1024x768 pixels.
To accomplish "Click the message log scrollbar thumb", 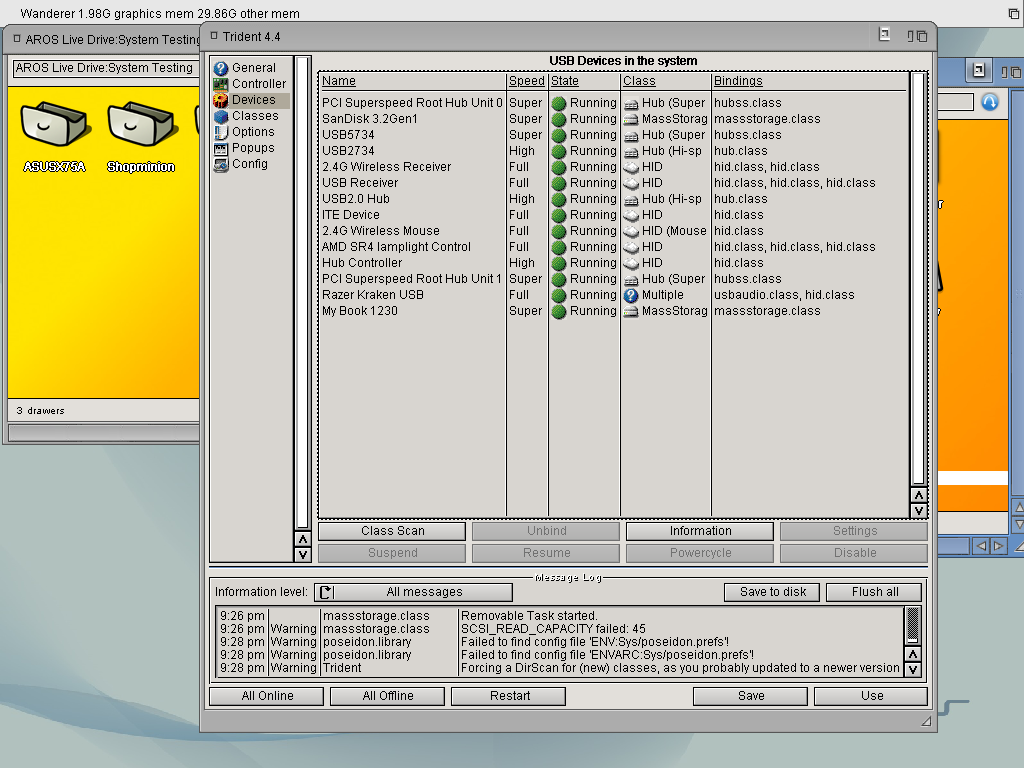I will pos(913,624).
